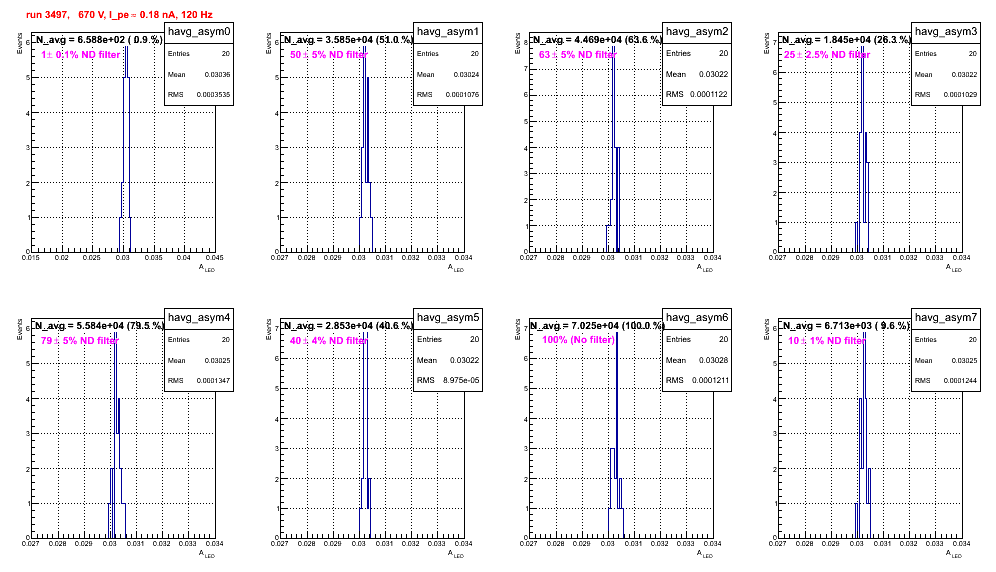Click N_avg = 3.585e+04 (51.0%) text

[348, 39]
